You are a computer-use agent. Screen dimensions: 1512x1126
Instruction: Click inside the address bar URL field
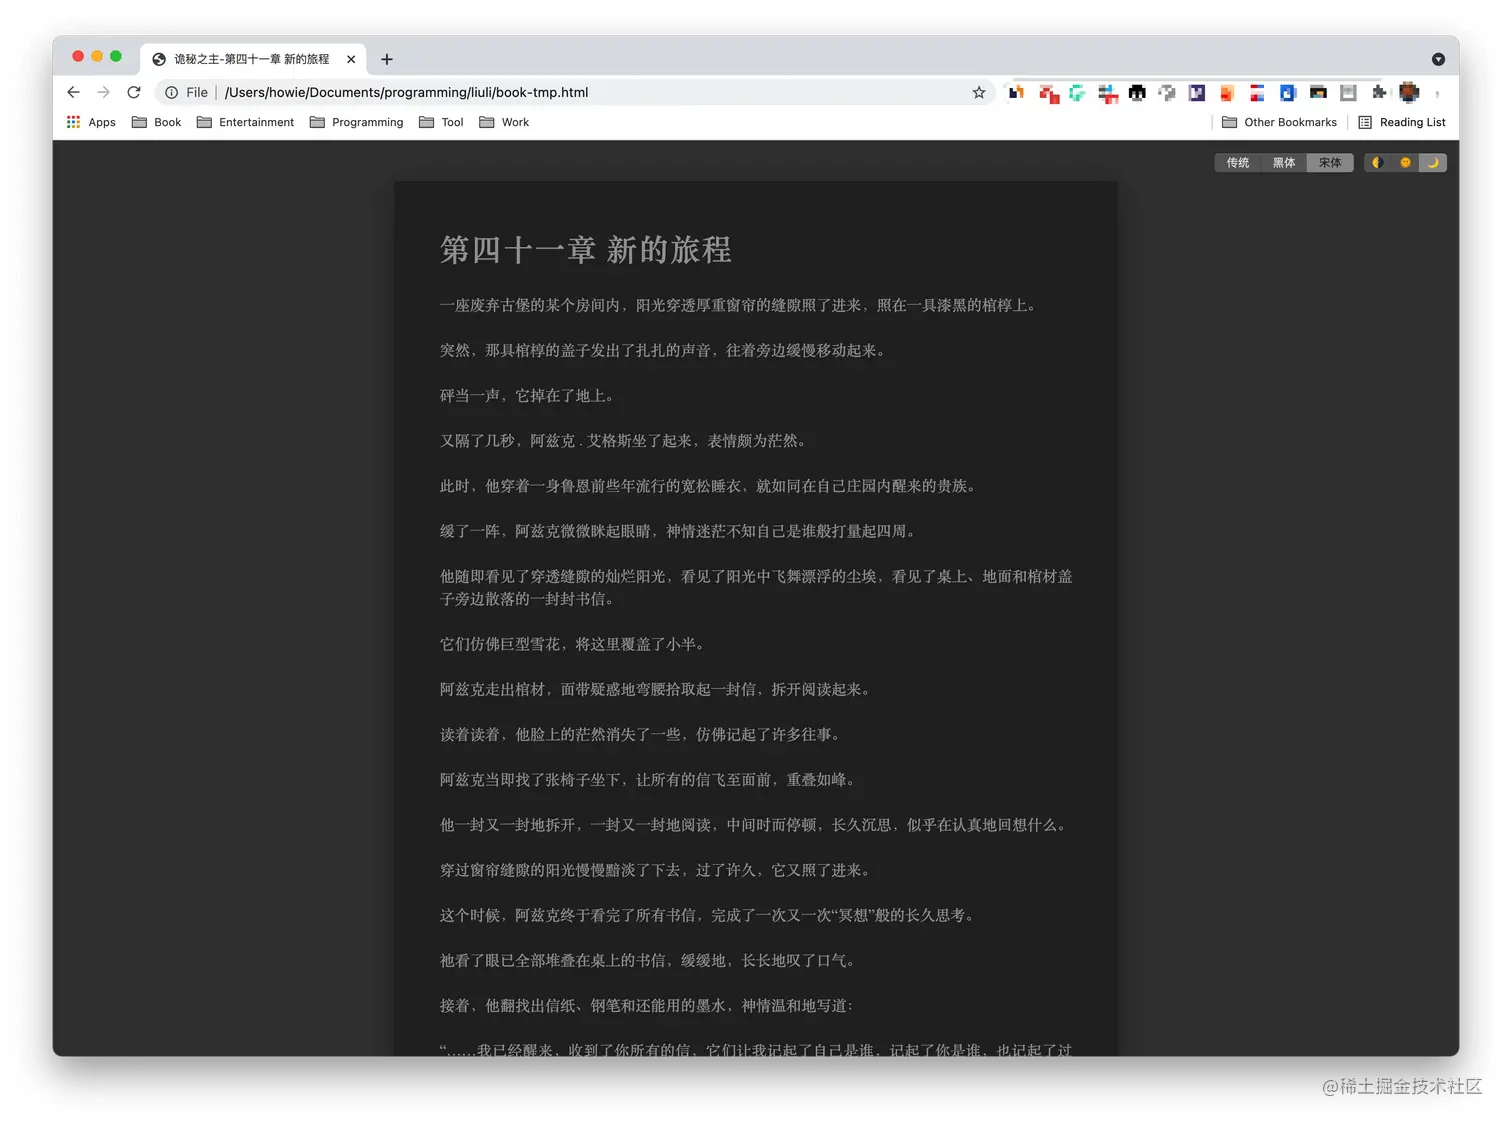click(500, 92)
